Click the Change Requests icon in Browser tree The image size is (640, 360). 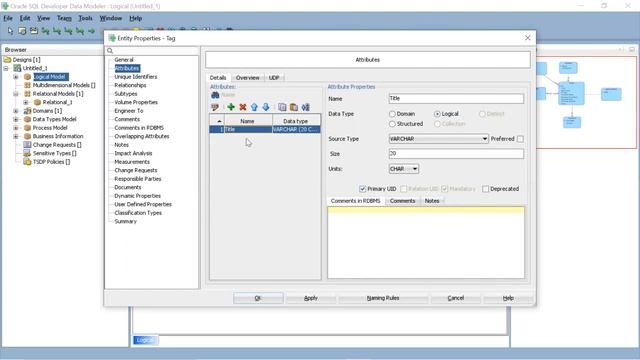click(x=27, y=144)
